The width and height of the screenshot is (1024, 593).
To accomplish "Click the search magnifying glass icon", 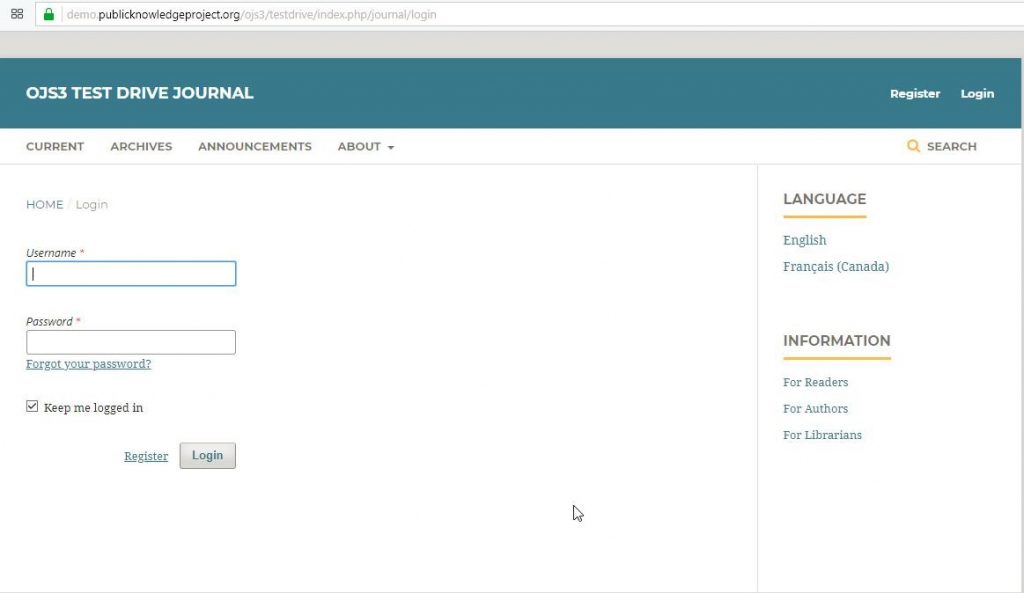I will coord(913,146).
